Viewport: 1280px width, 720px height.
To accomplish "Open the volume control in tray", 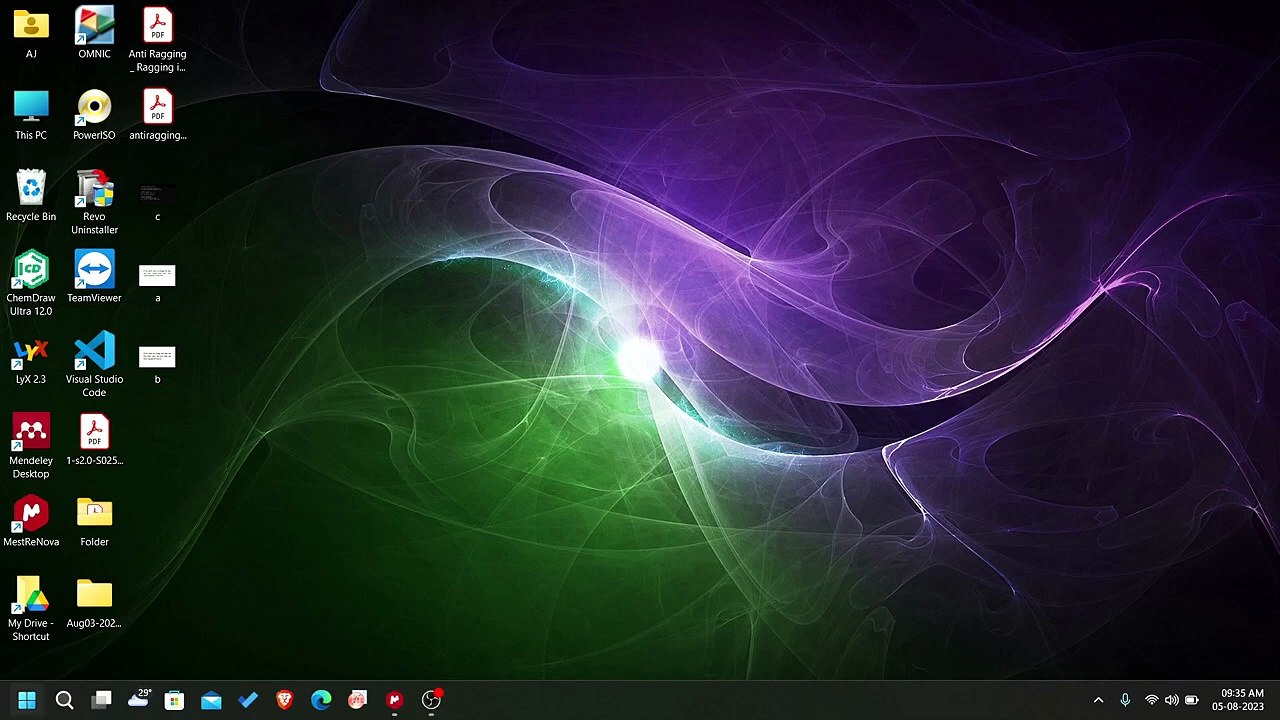I will [1171, 700].
